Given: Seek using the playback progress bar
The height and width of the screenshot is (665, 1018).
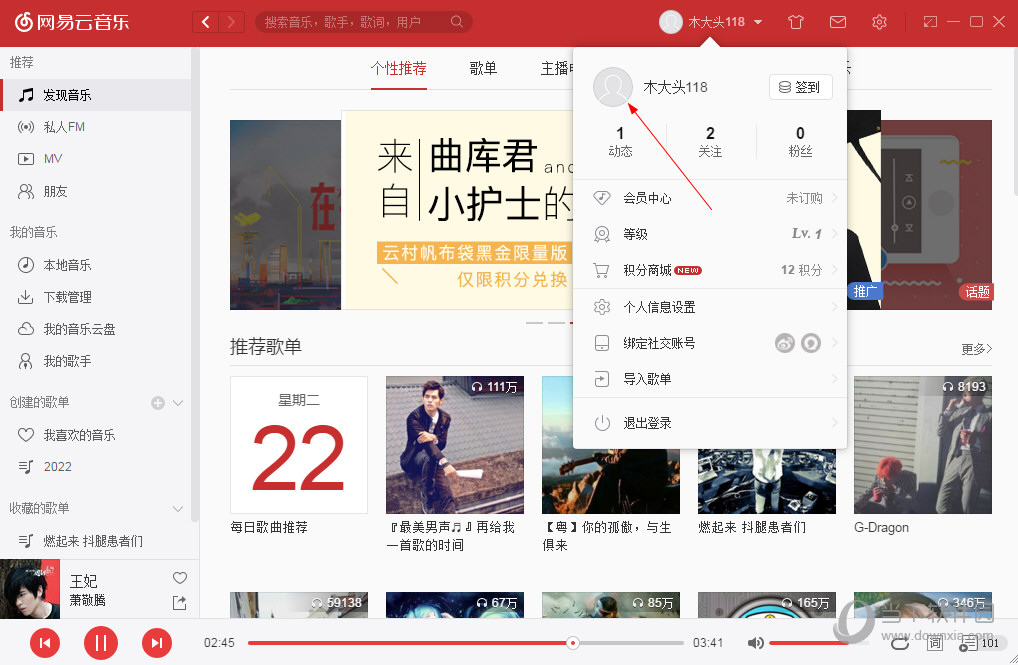Looking at the screenshot, I should point(450,643).
